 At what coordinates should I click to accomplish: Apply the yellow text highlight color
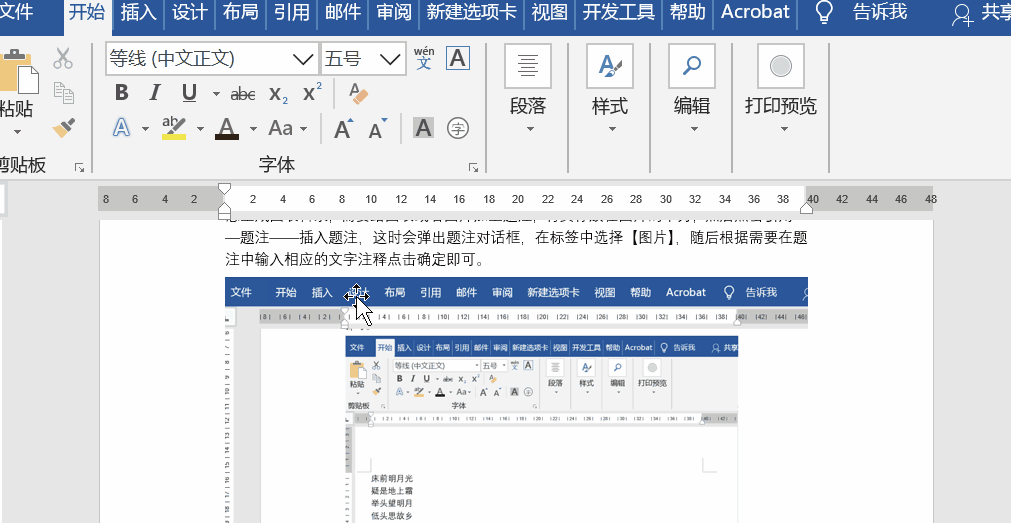(173, 128)
